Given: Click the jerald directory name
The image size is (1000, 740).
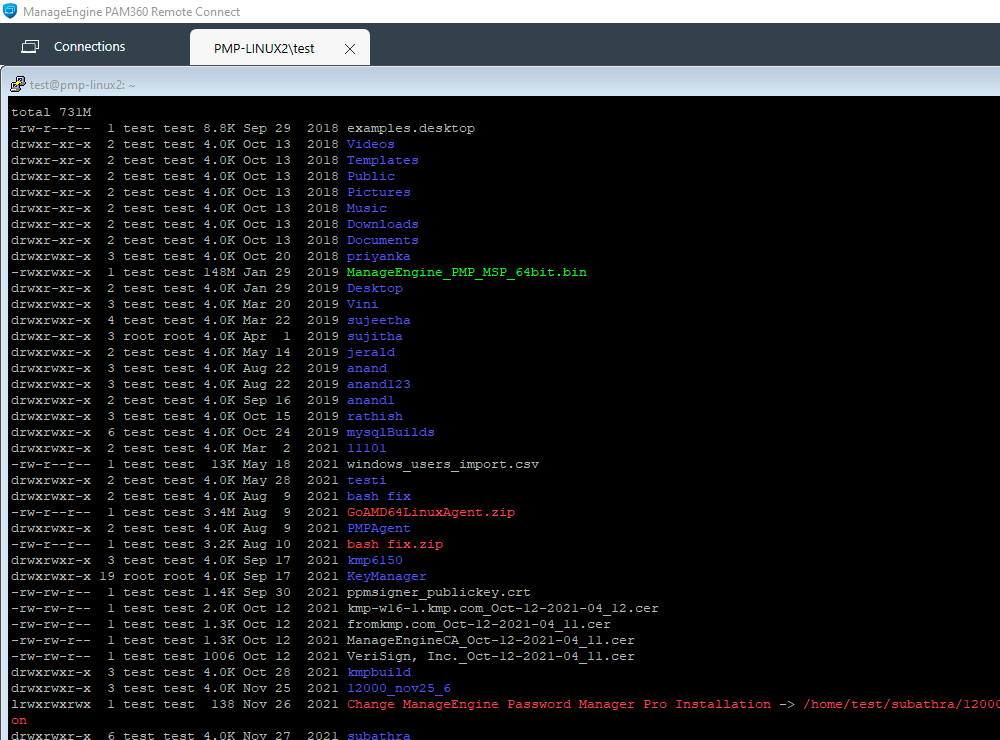Looking at the screenshot, I should (371, 352).
